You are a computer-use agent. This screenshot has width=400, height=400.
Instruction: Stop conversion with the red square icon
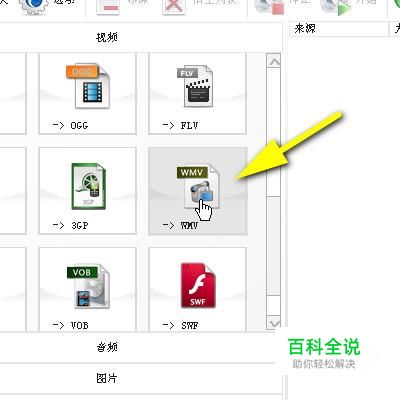pos(269,7)
